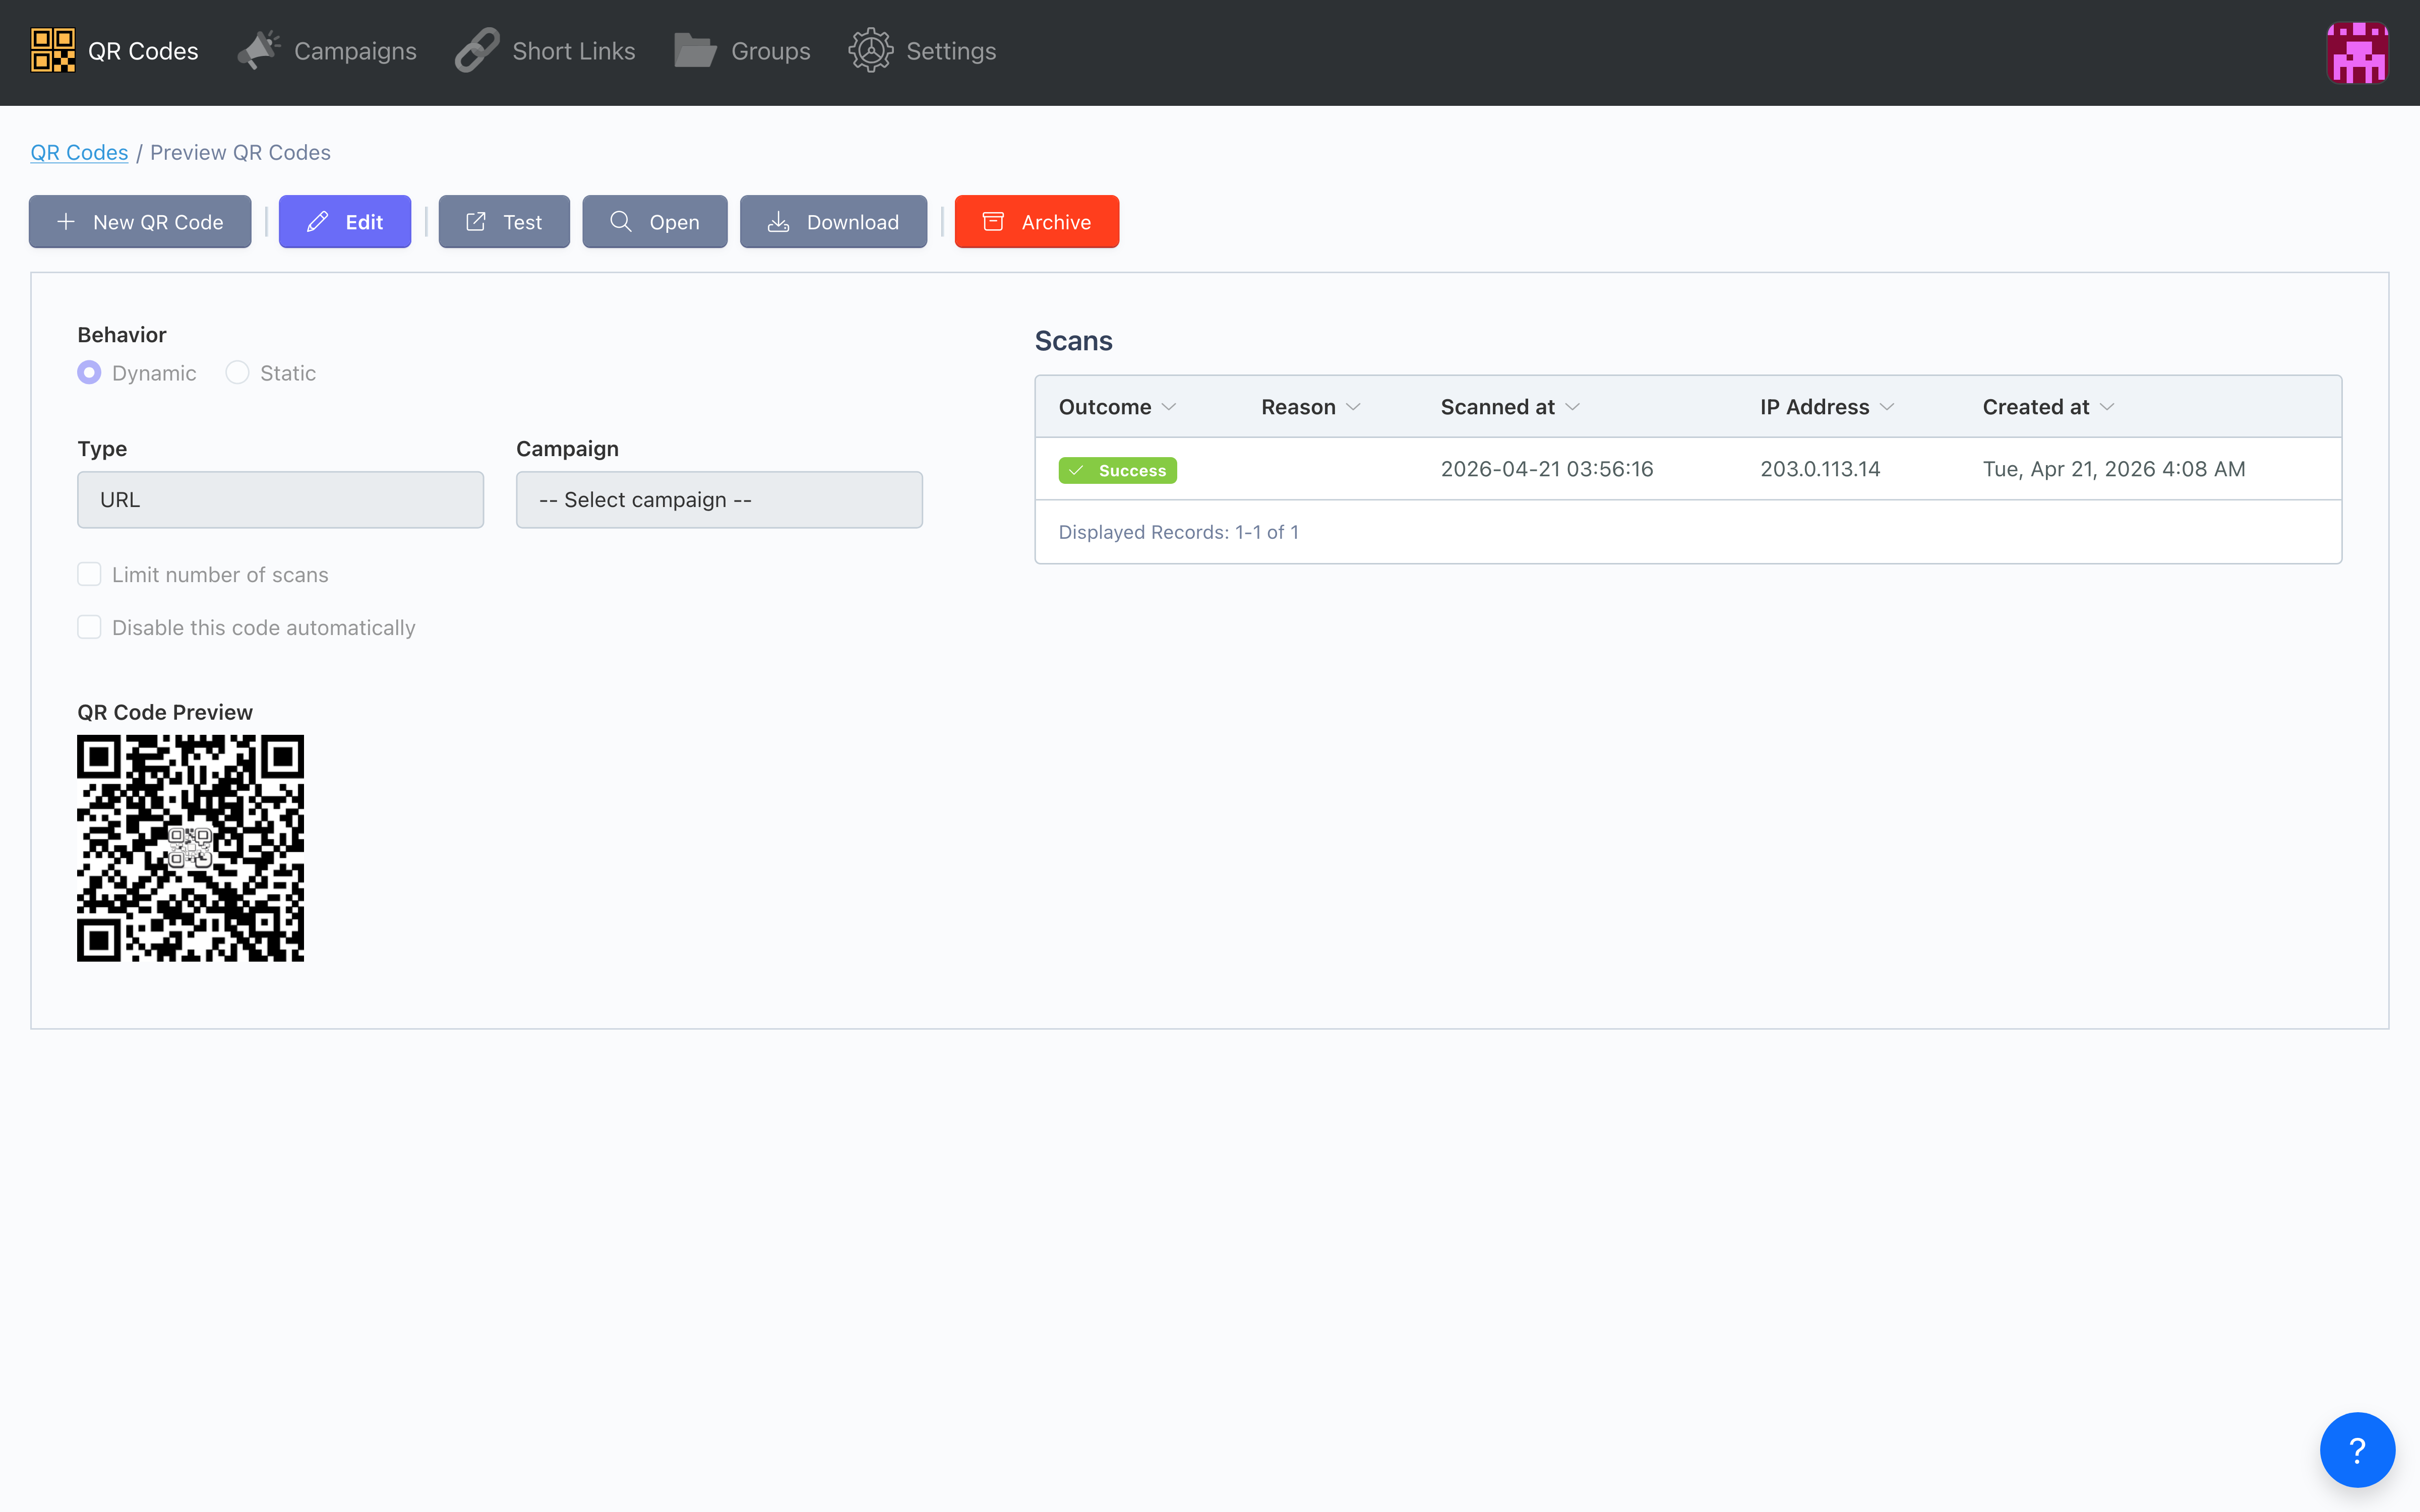This screenshot has height=1512, width=2420.
Task: Click the Preview QR Codes breadcrumb text
Action: point(240,153)
